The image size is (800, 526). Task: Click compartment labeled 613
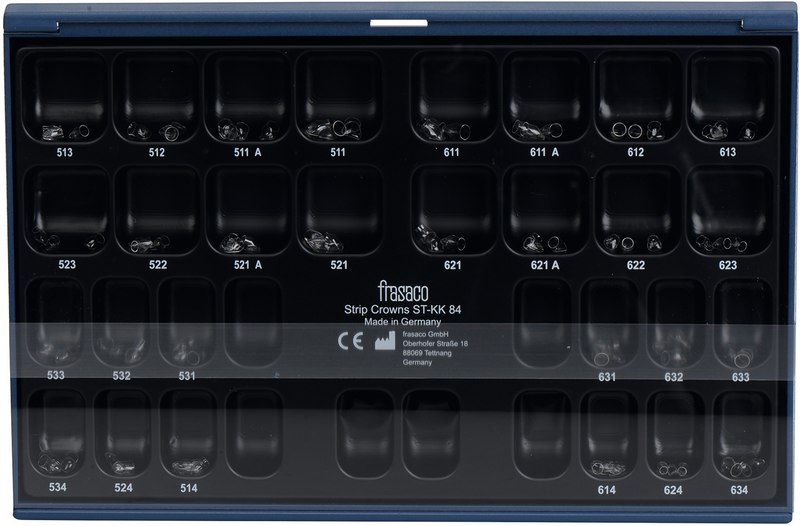click(727, 98)
